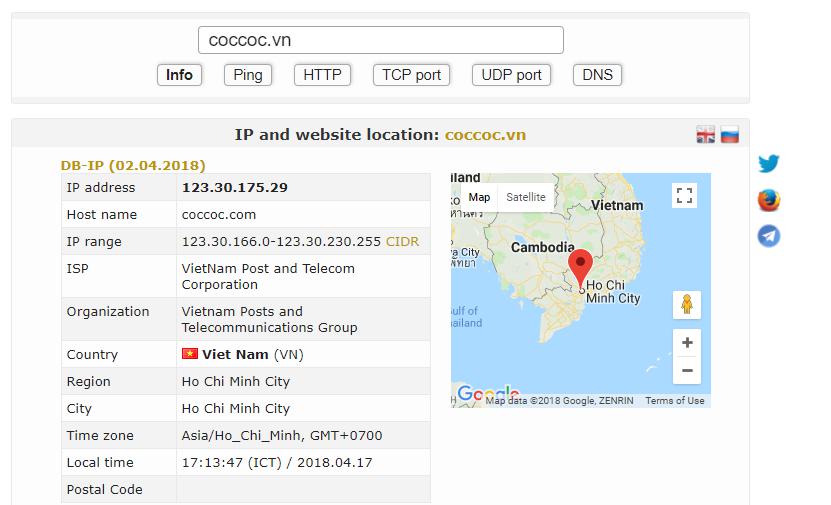This screenshot has width=831, height=505.
Task: Zoom out on the map
Action: click(687, 371)
